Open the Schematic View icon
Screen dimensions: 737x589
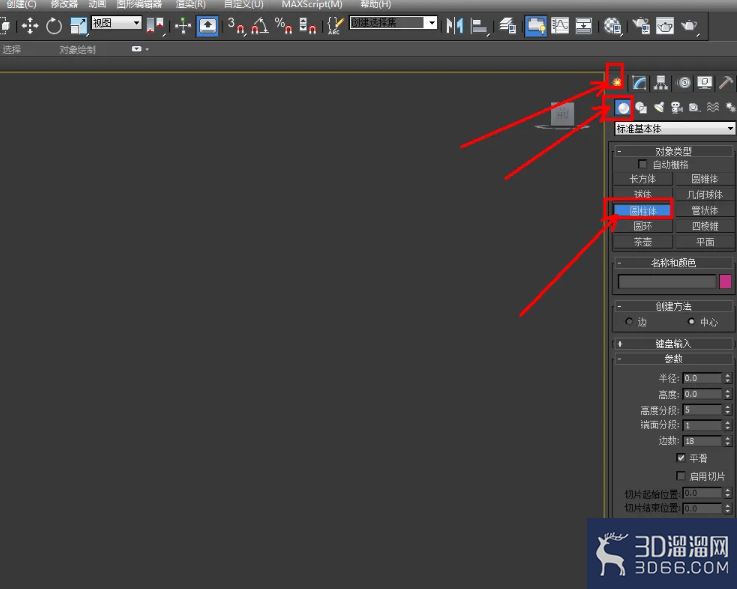(583, 25)
